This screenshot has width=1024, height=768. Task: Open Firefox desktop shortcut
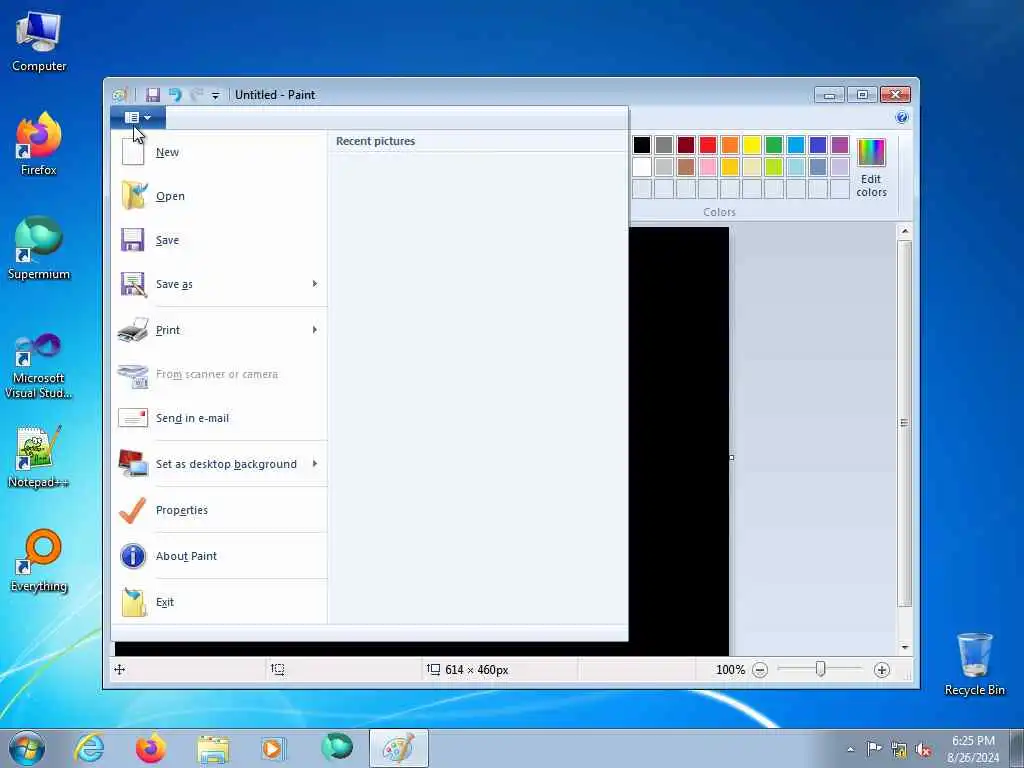pos(39,144)
